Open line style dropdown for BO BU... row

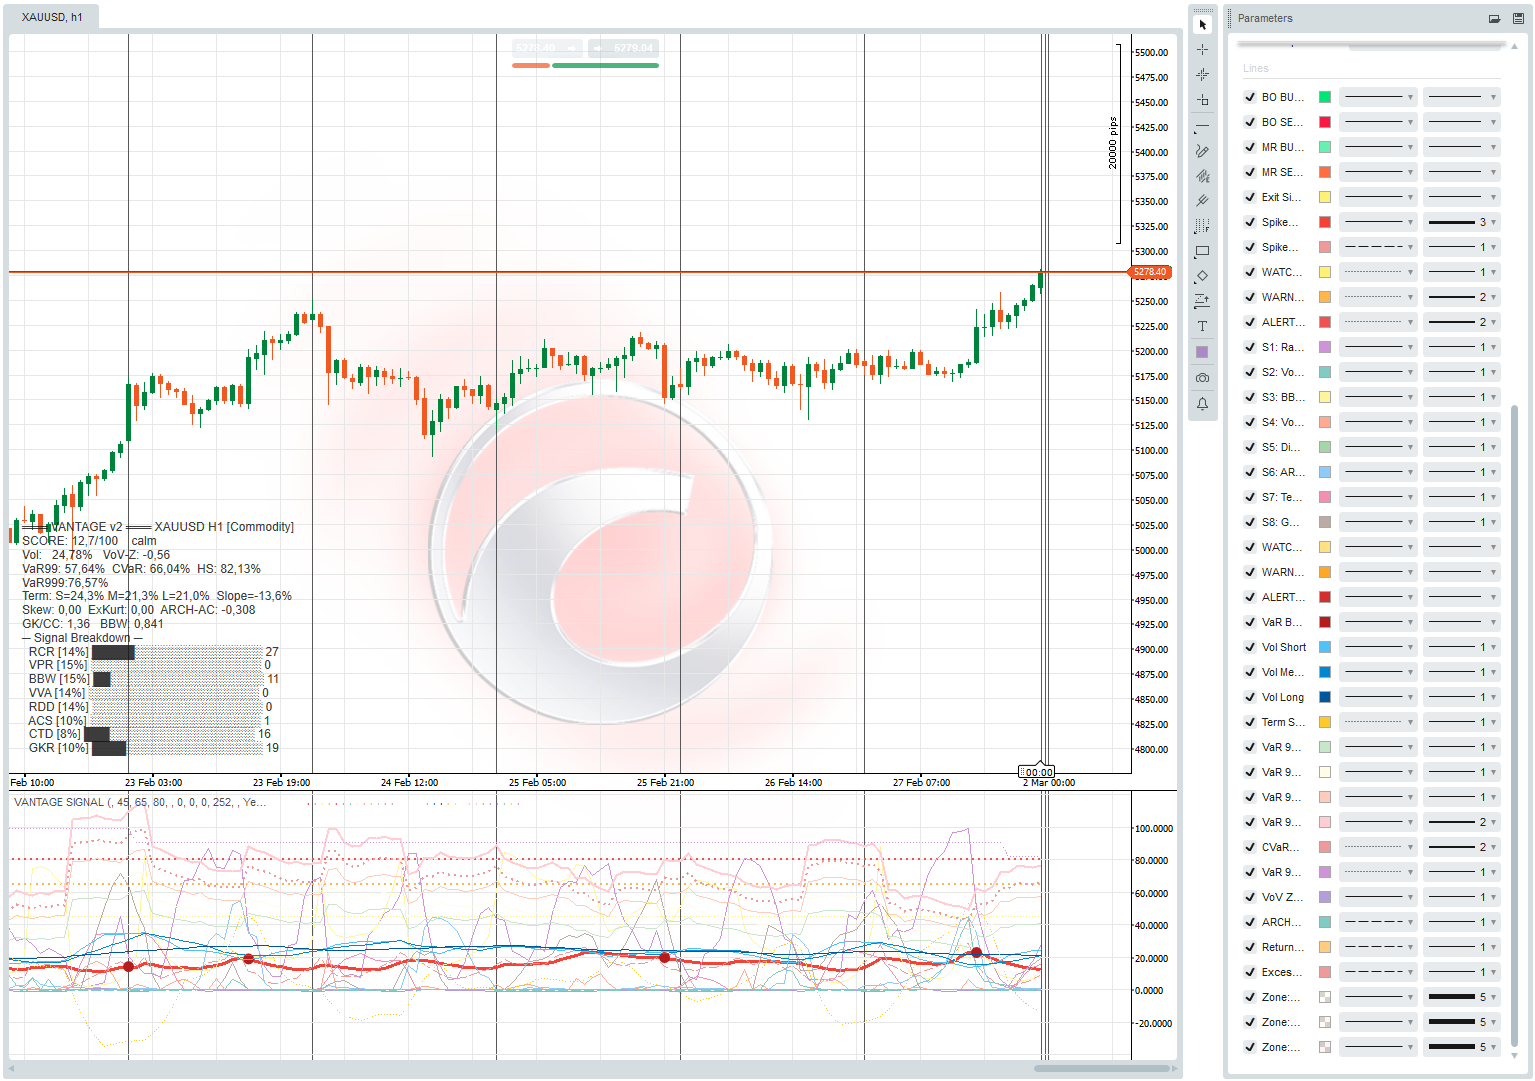[x=1378, y=97]
